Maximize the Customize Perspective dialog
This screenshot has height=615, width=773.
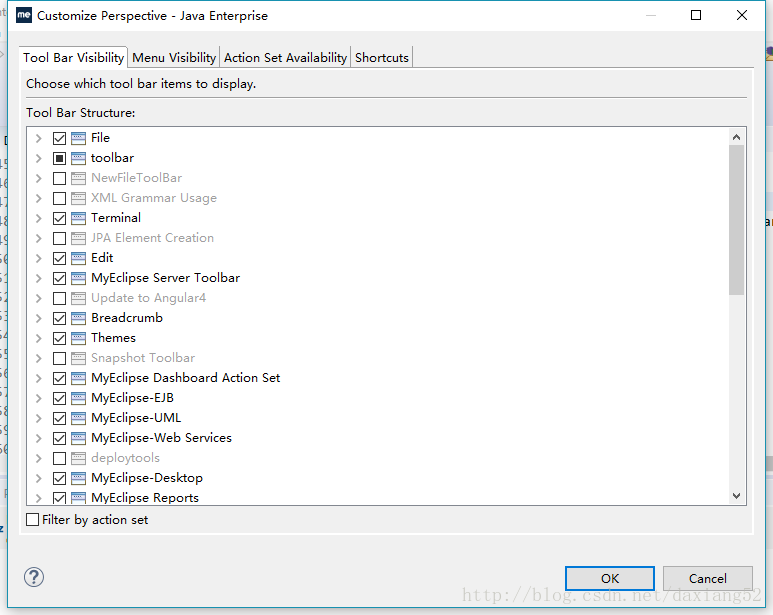coord(696,15)
